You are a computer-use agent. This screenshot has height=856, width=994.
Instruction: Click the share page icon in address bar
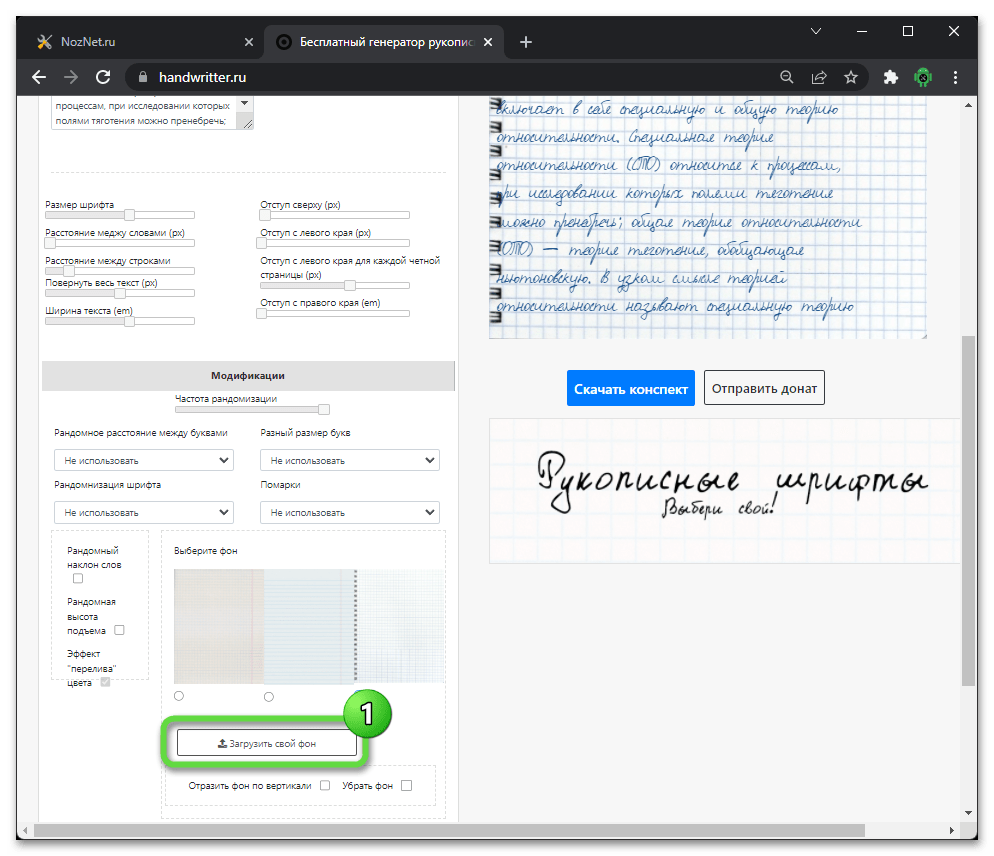pyautogui.click(x=819, y=77)
